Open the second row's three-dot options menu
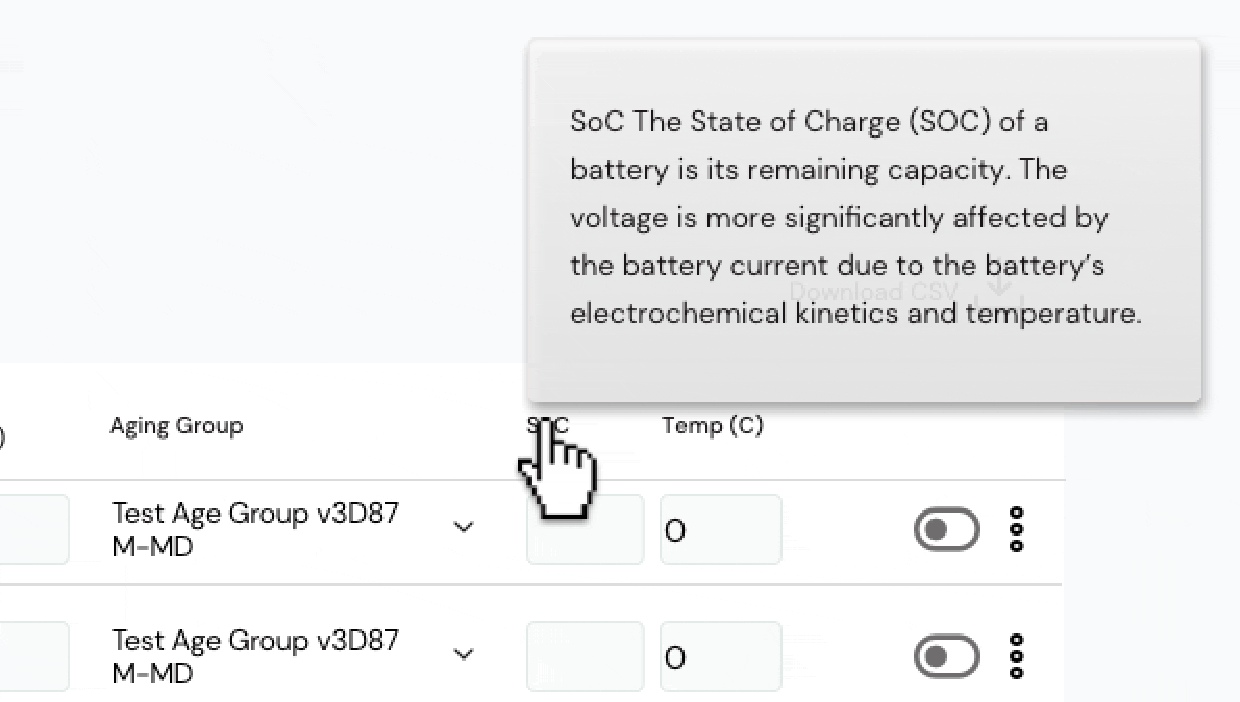Screen dimensions: 1240x702 pos(1017,656)
